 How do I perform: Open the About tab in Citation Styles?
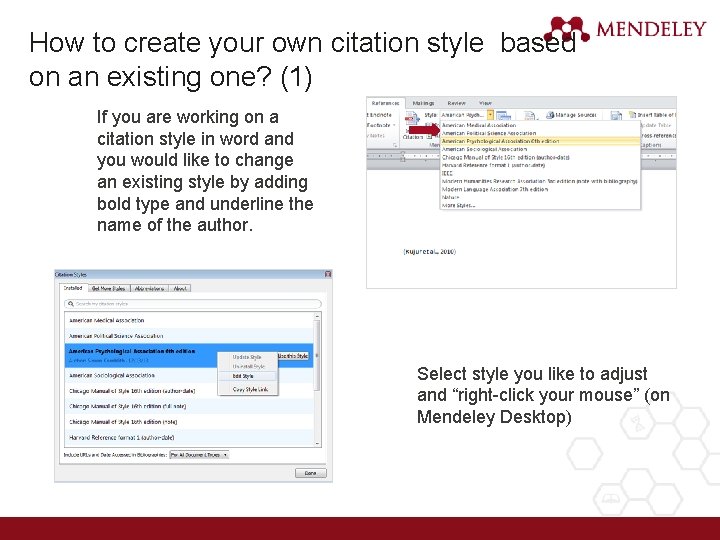click(x=180, y=288)
